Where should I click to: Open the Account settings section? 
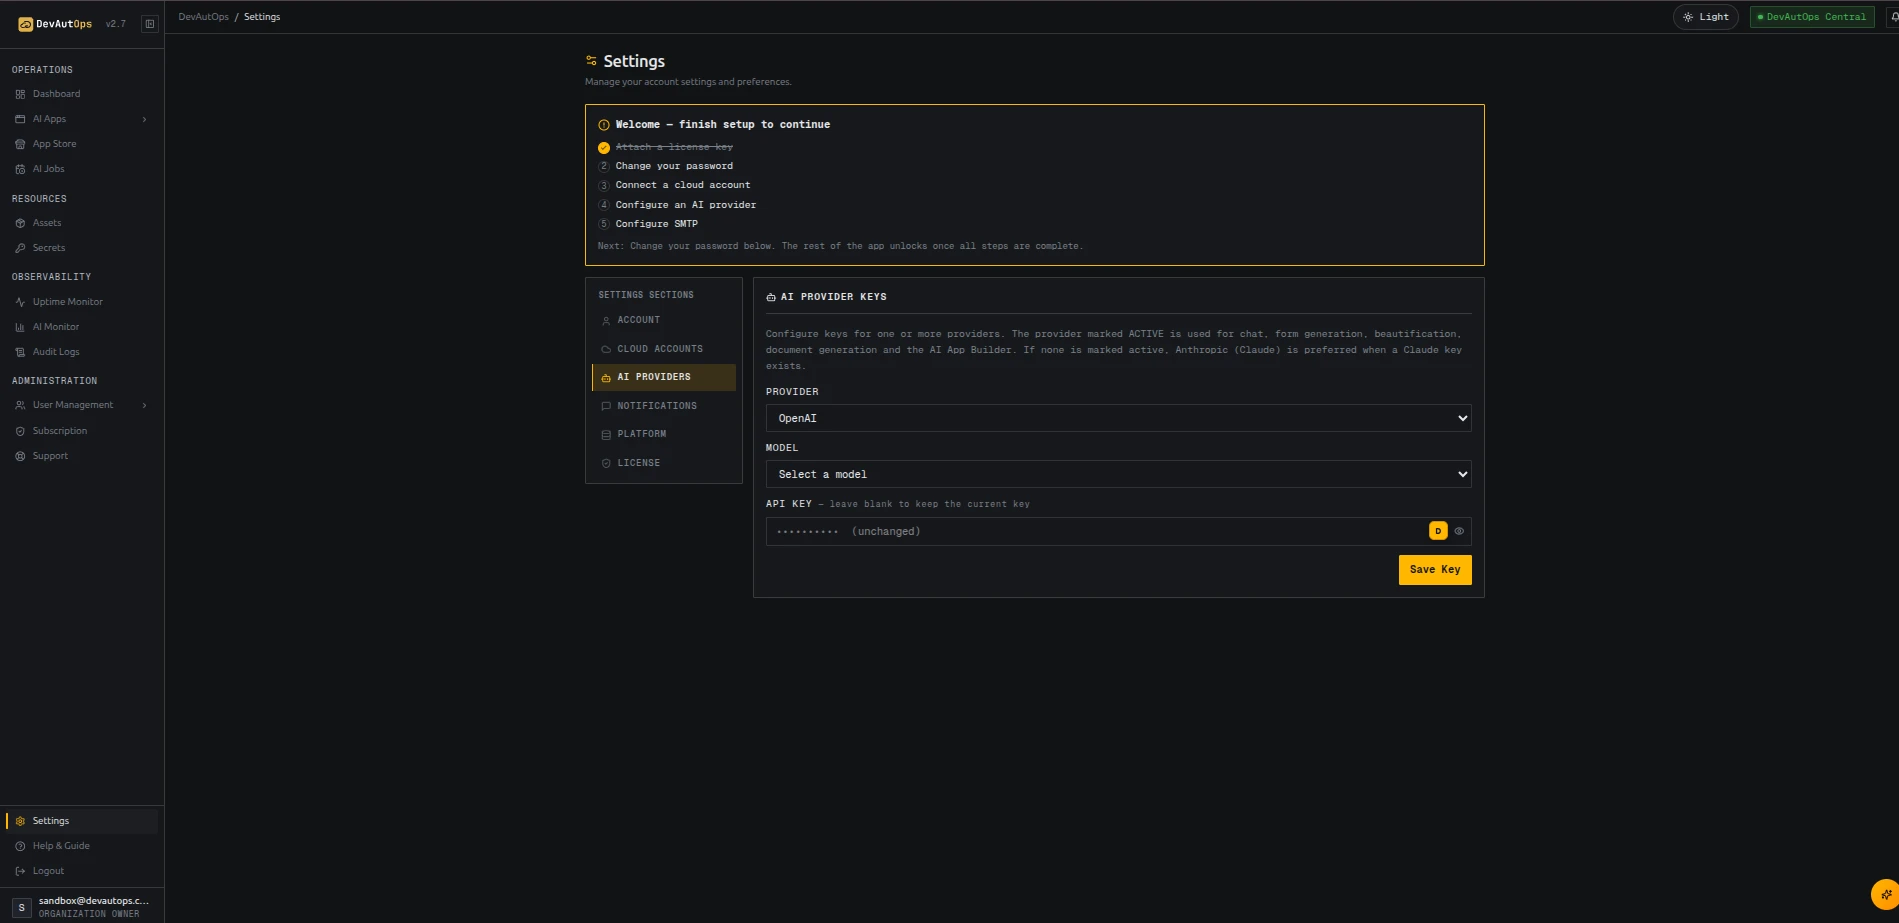(x=664, y=320)
